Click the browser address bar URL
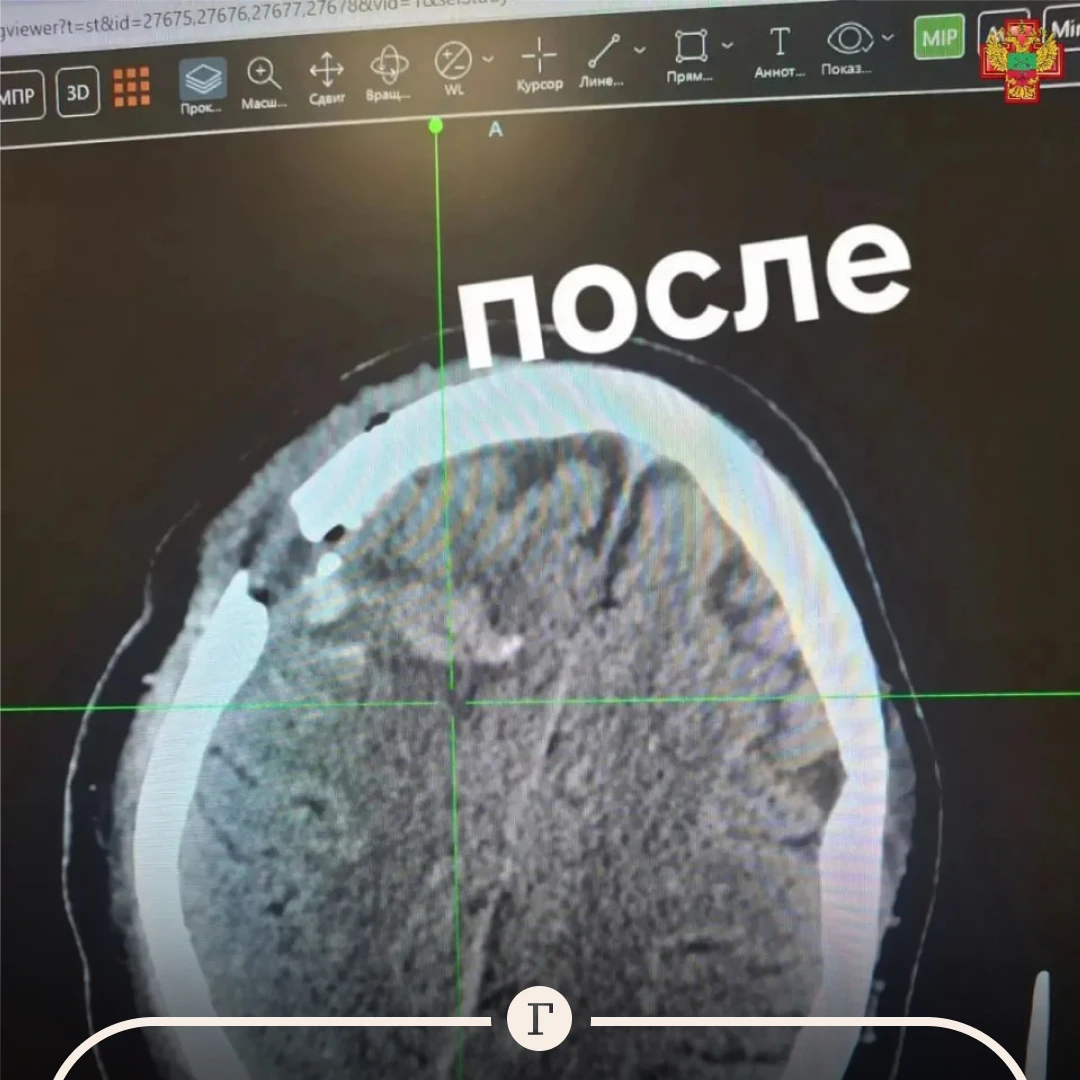This screenshot has height=1080, width=1080. (255, 17)
